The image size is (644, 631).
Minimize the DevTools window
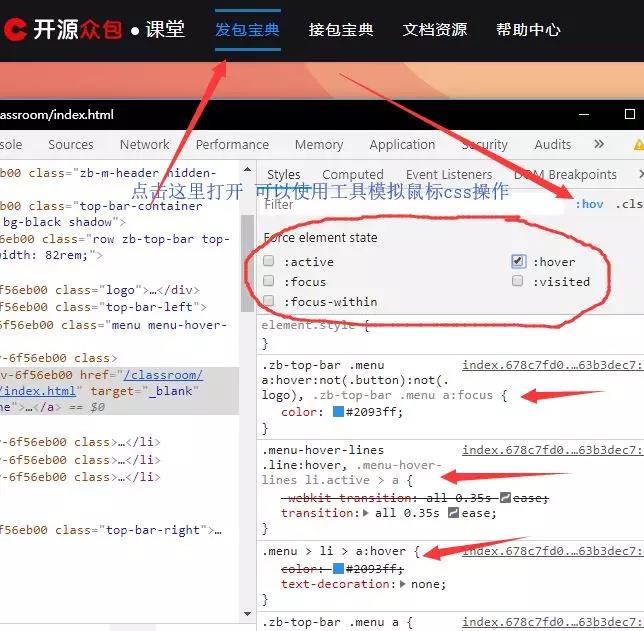(584, 114)
